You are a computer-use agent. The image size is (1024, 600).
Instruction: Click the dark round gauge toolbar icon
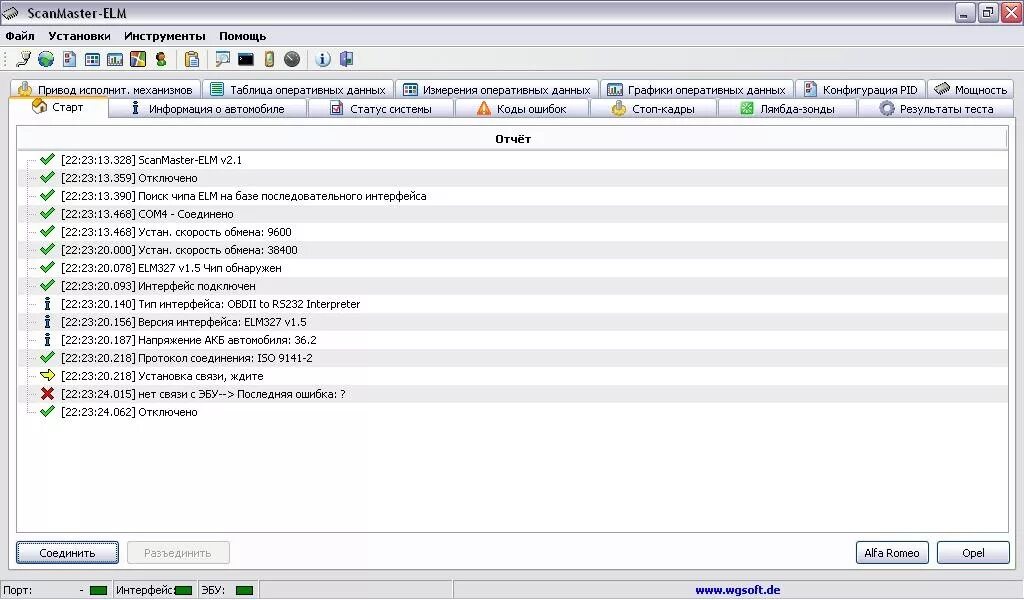tap(292, 59)
